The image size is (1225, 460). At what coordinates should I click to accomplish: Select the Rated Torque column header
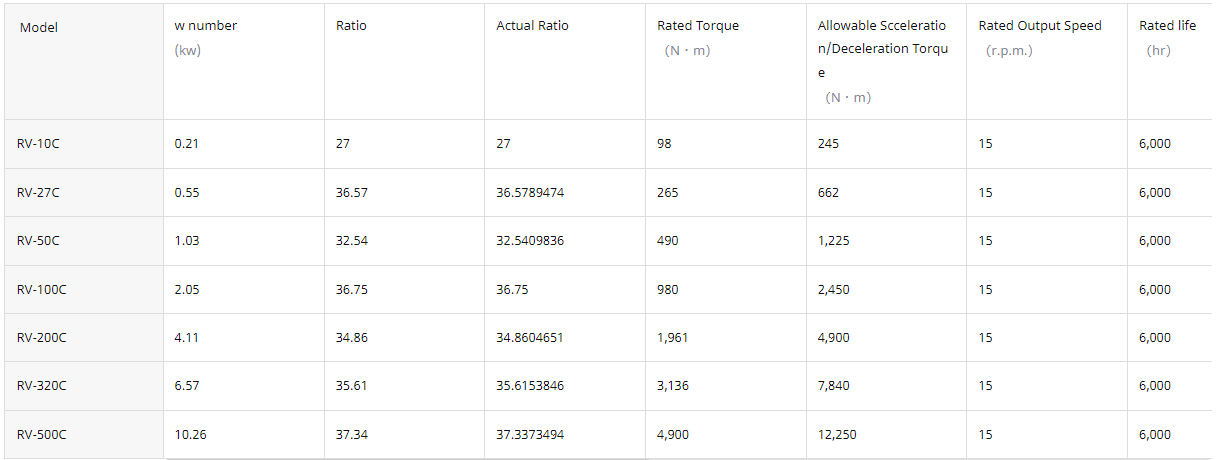(x=698, y=26)
